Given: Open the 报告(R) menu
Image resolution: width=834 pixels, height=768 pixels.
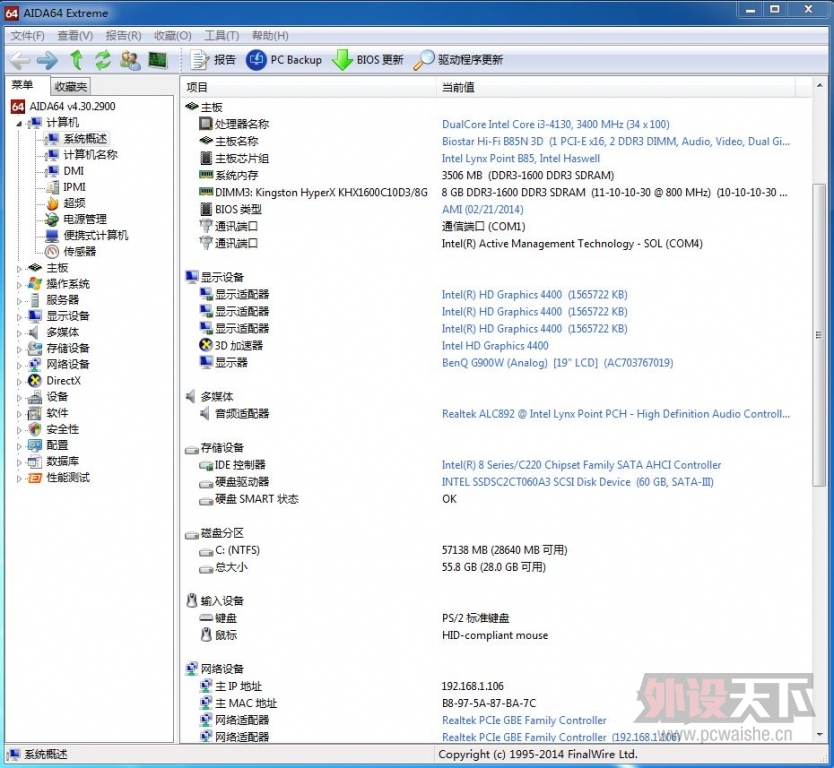Looking at the screenshot, I should (x=123, y=36).
